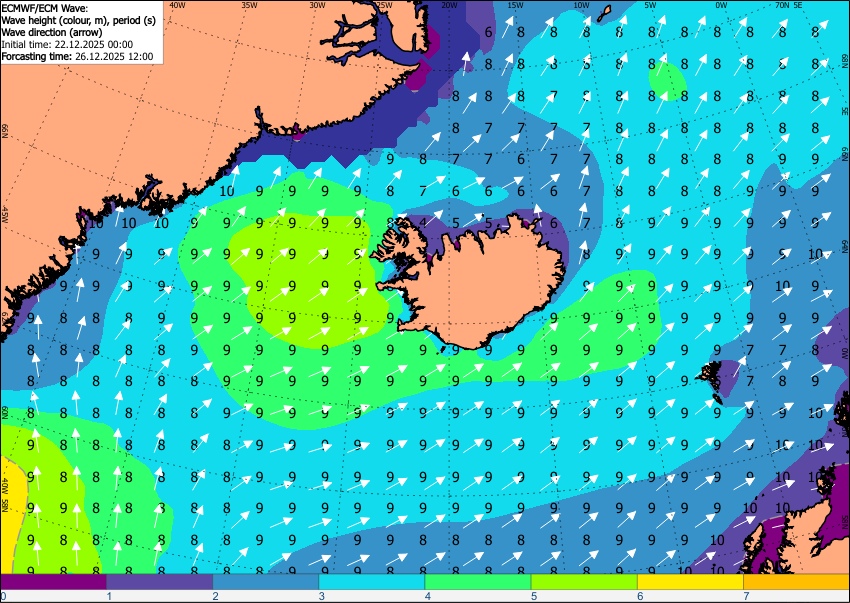Click the small Jan Mayen island at top
This screenshot has width=850, height=603.
click(x=604, y=14)
